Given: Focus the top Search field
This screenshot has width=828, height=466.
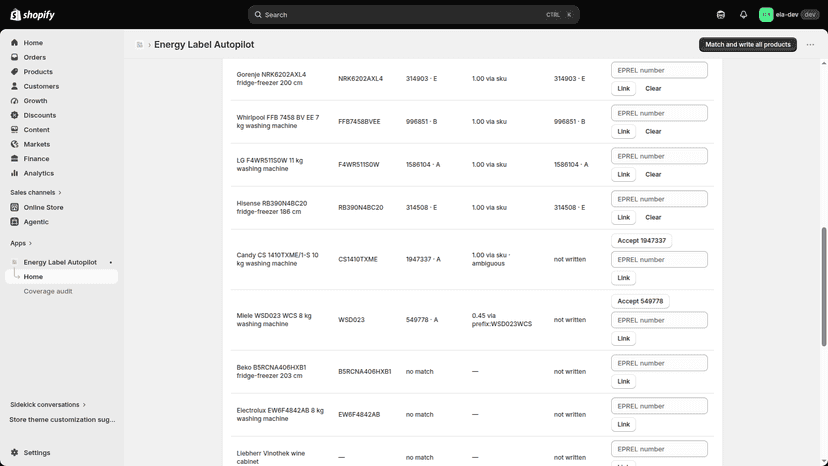Looking at the screenshot, I should 413,15.
